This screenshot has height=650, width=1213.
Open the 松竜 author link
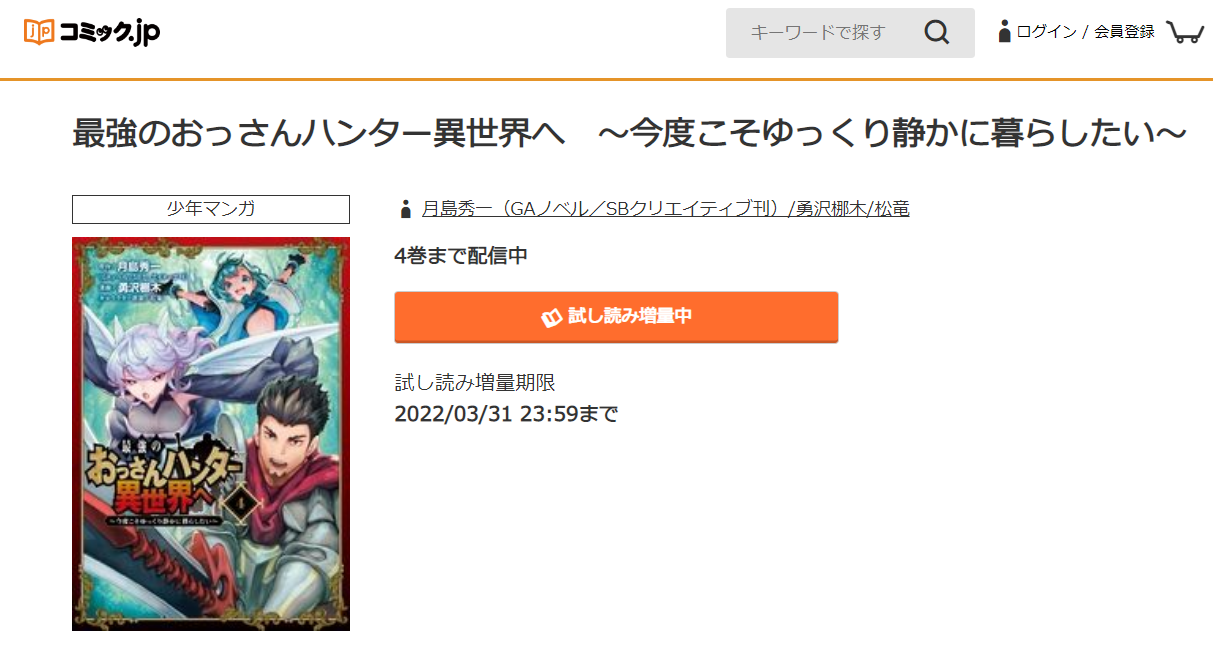[891, 209]
